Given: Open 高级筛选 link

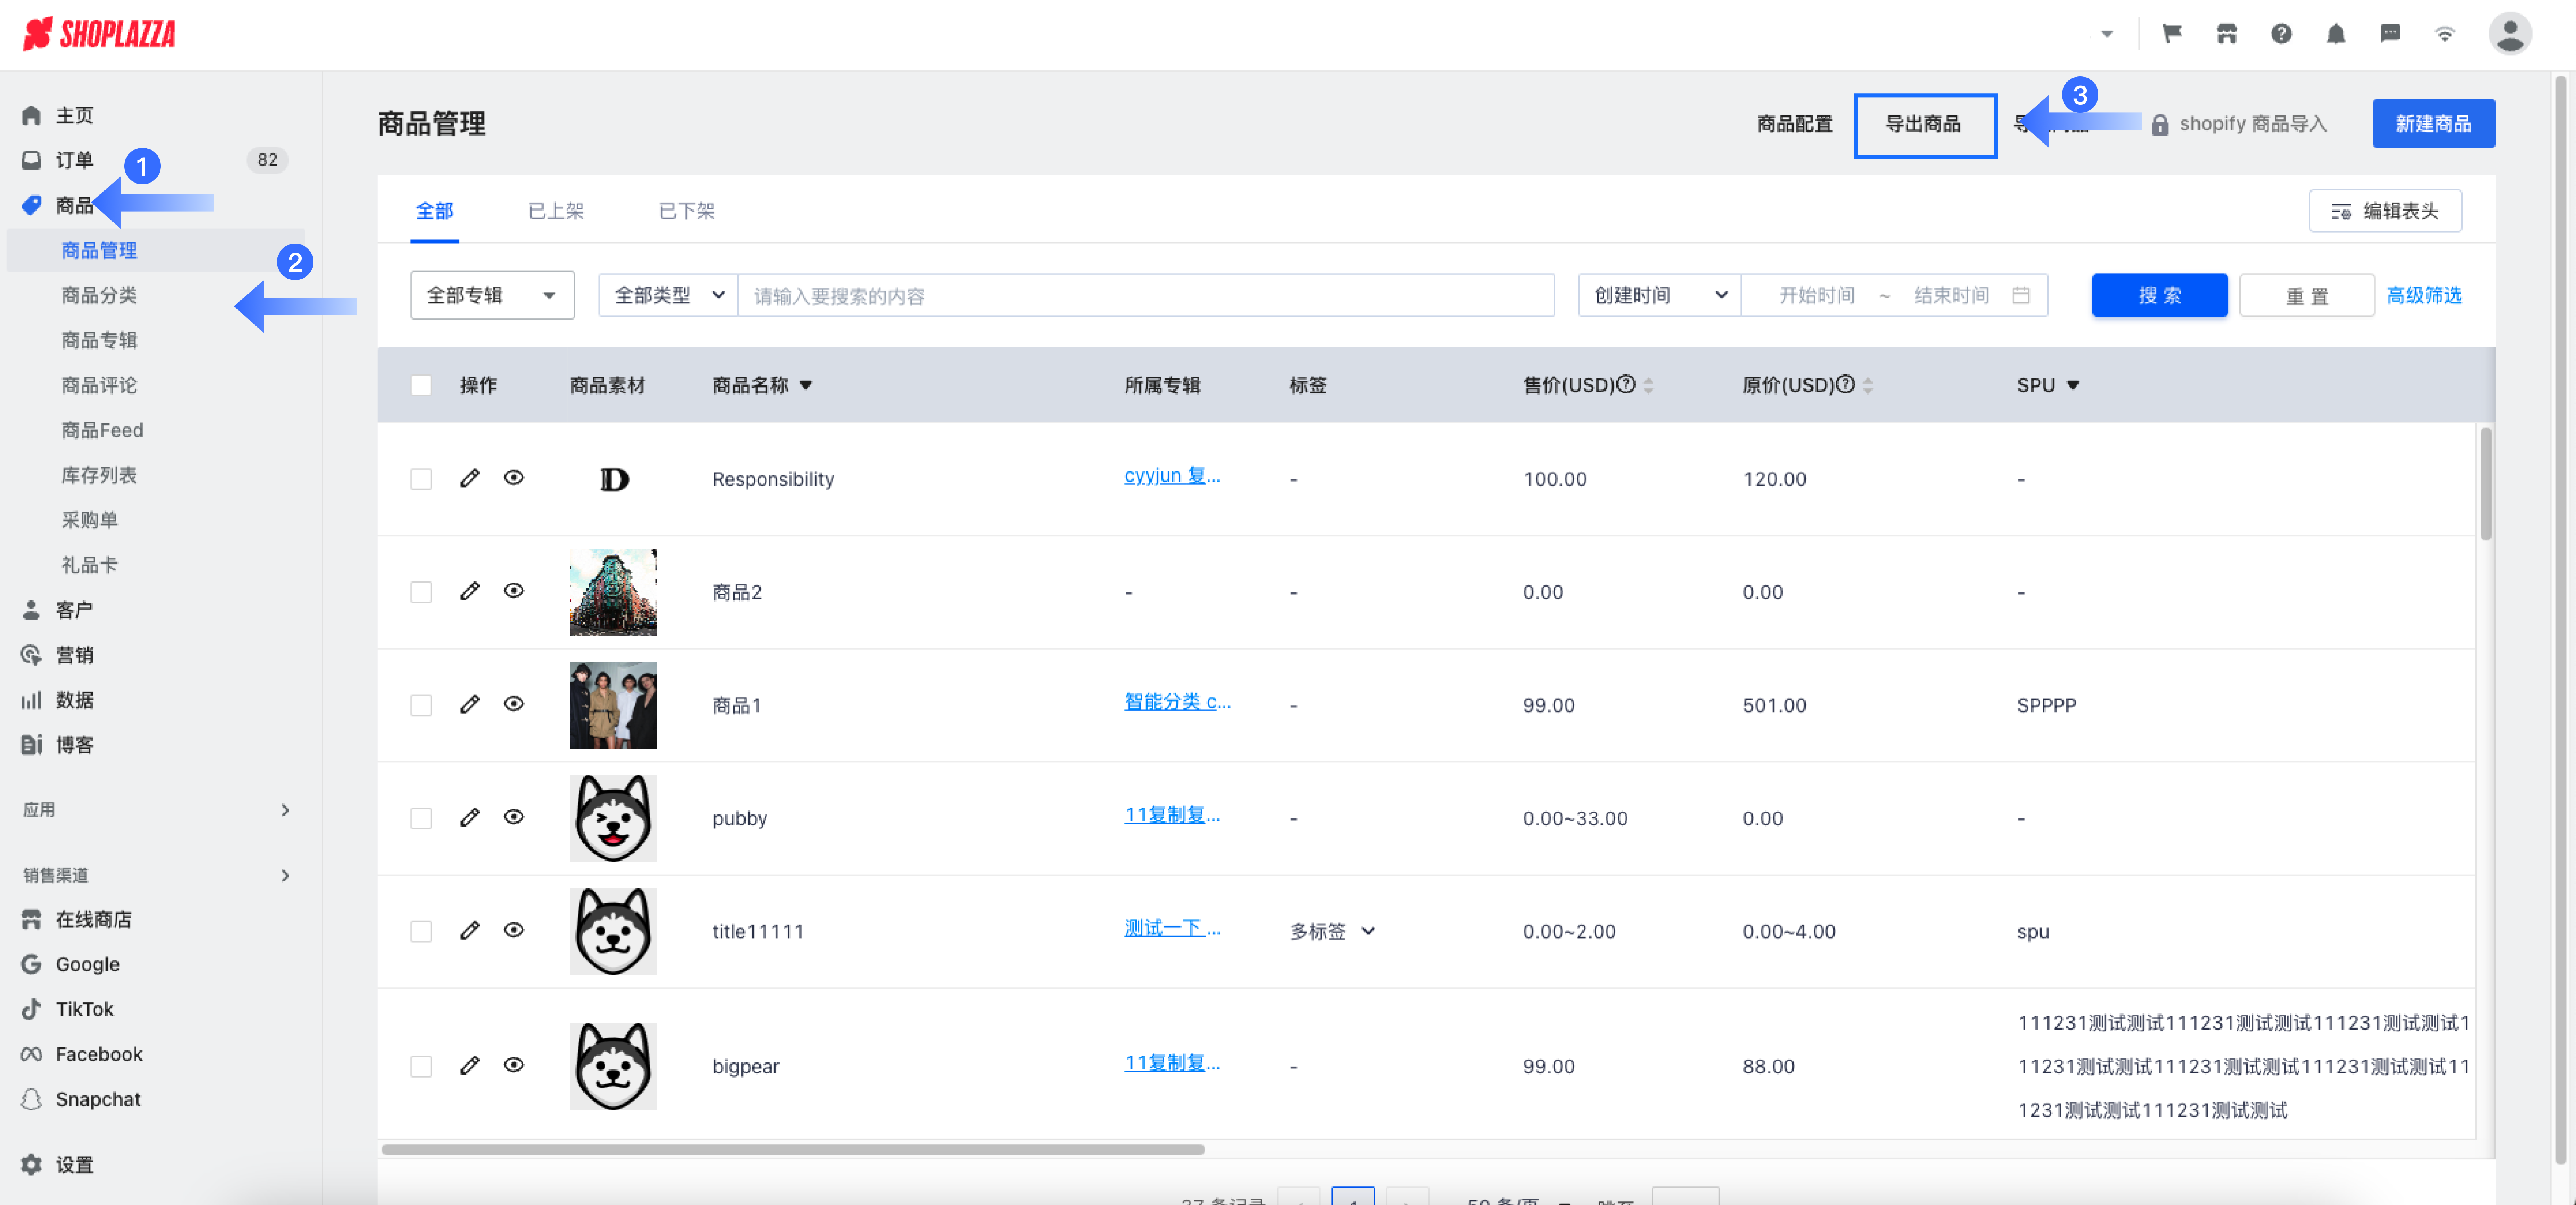Looking at the screenshot, I should coord(2424,295).
